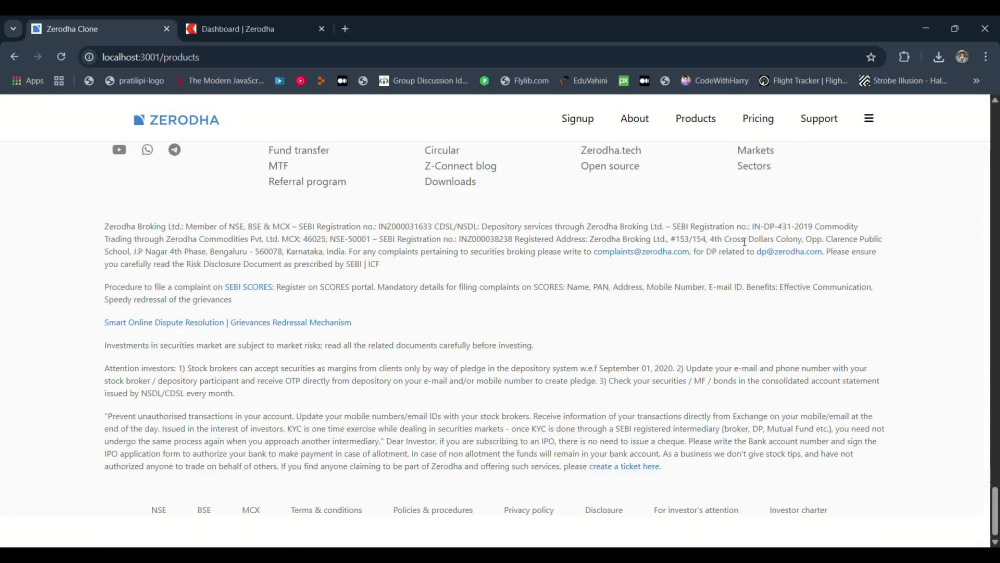Open the Zerodha.tech link

point(610,150)
